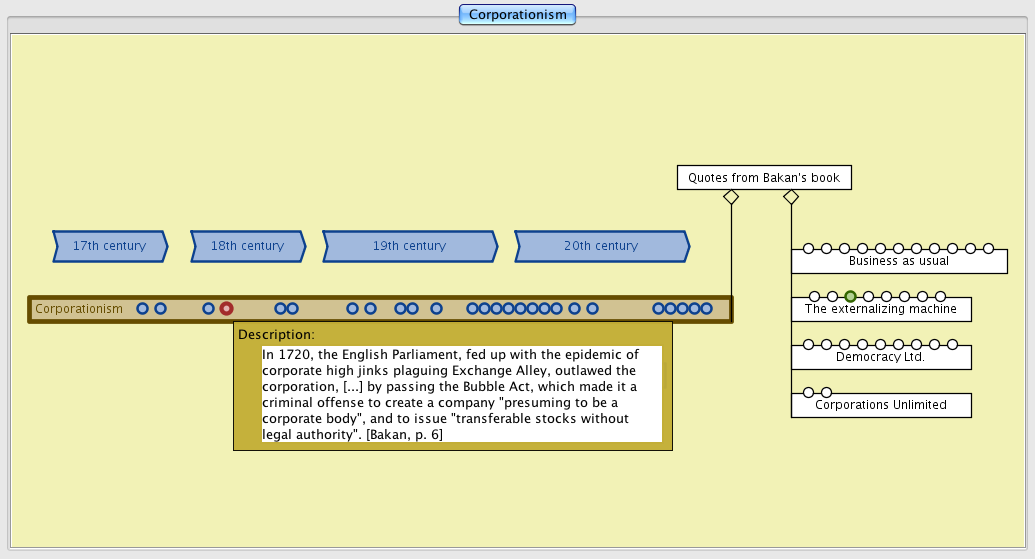The image size is (1035, 559).
Task: Click the Democracy Ltd. chapter box
Action: (880, 357)
